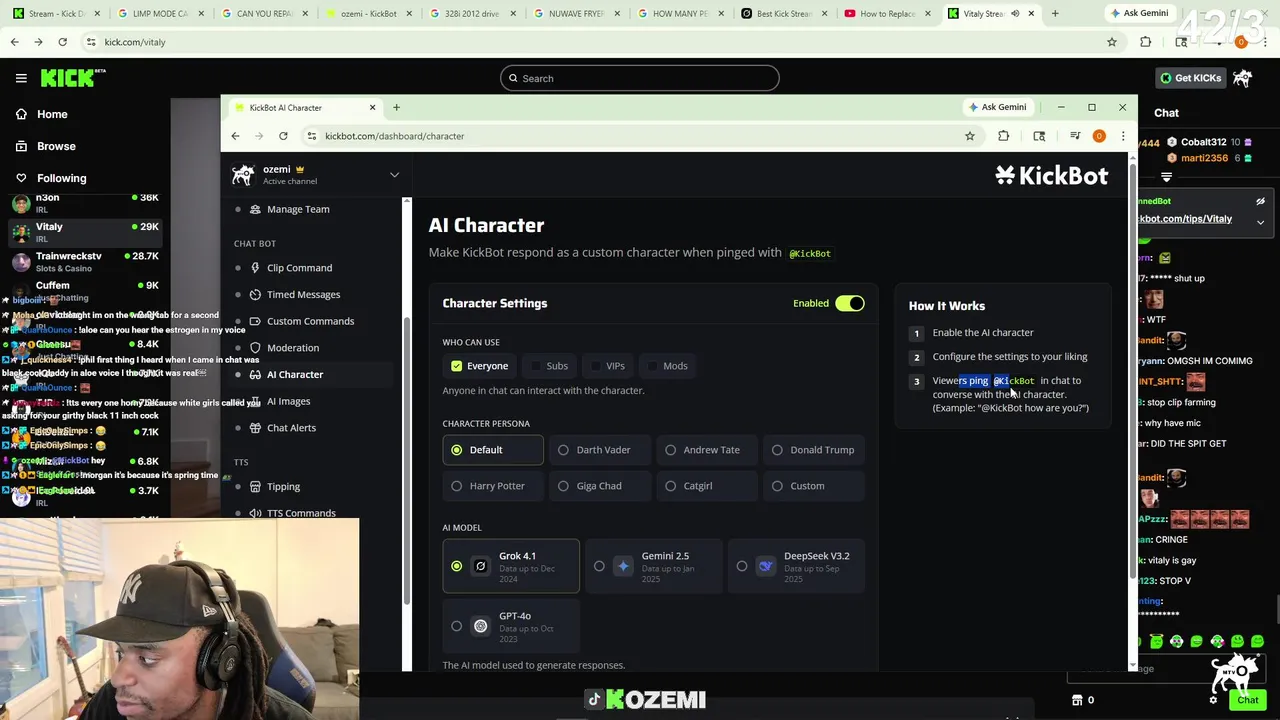The height and width of the screenshot is (720, 1280).
Task: Reload the kick.com page
Action: [62, 42]
